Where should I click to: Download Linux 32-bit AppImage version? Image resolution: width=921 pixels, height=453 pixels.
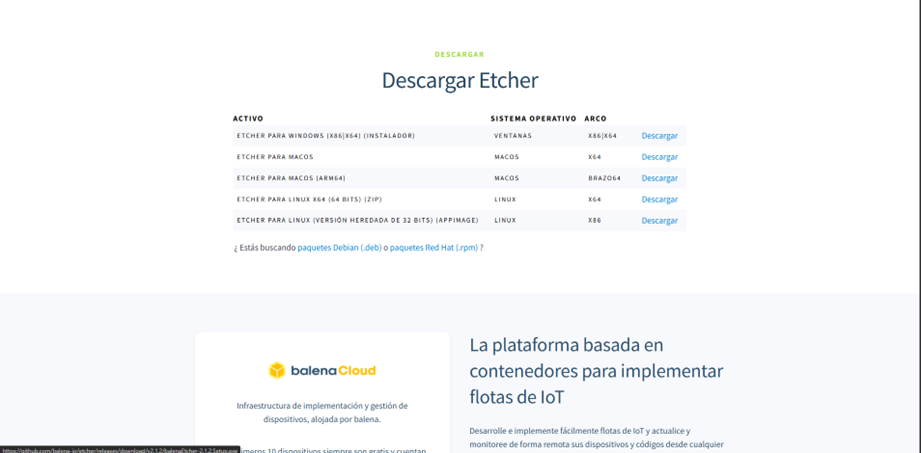tap(659, 220)
